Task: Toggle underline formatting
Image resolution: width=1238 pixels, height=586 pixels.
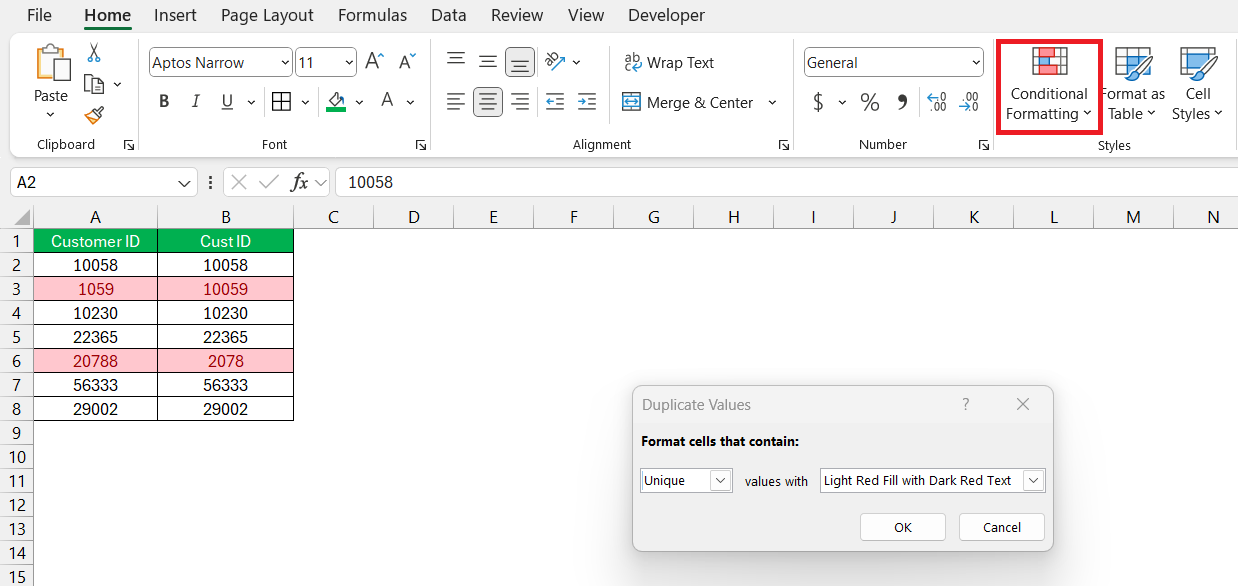Action: click(x=227, y=102)
